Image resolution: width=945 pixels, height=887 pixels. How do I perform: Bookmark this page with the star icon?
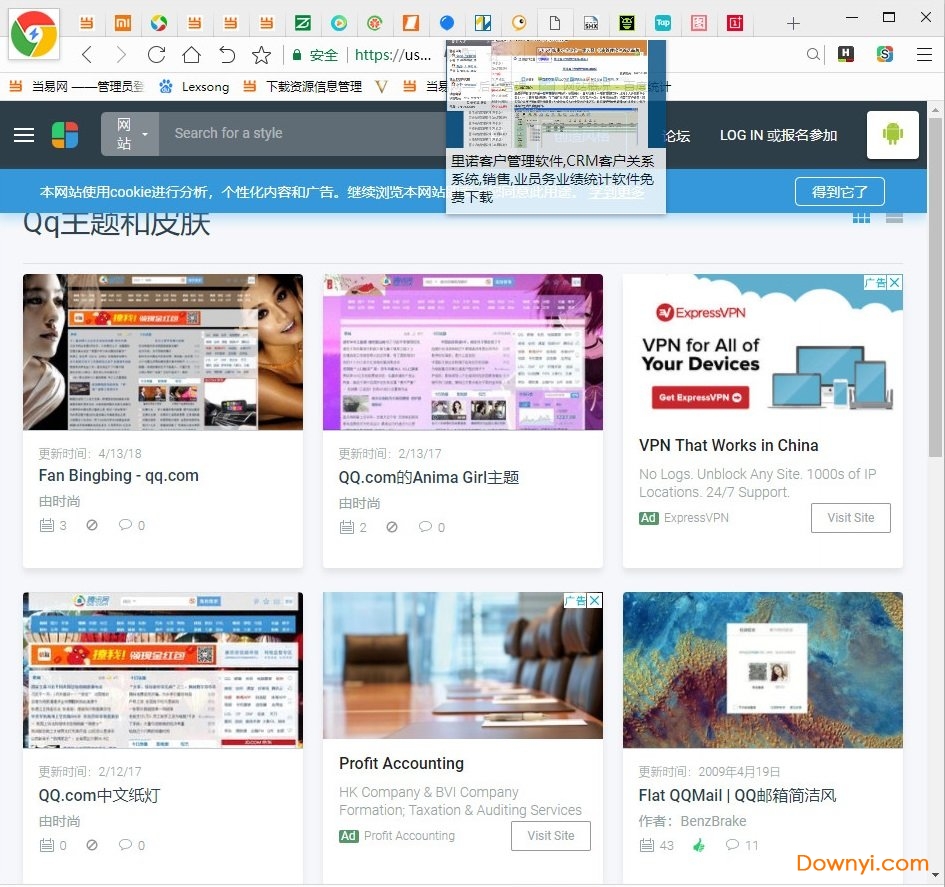pos(261,55)
